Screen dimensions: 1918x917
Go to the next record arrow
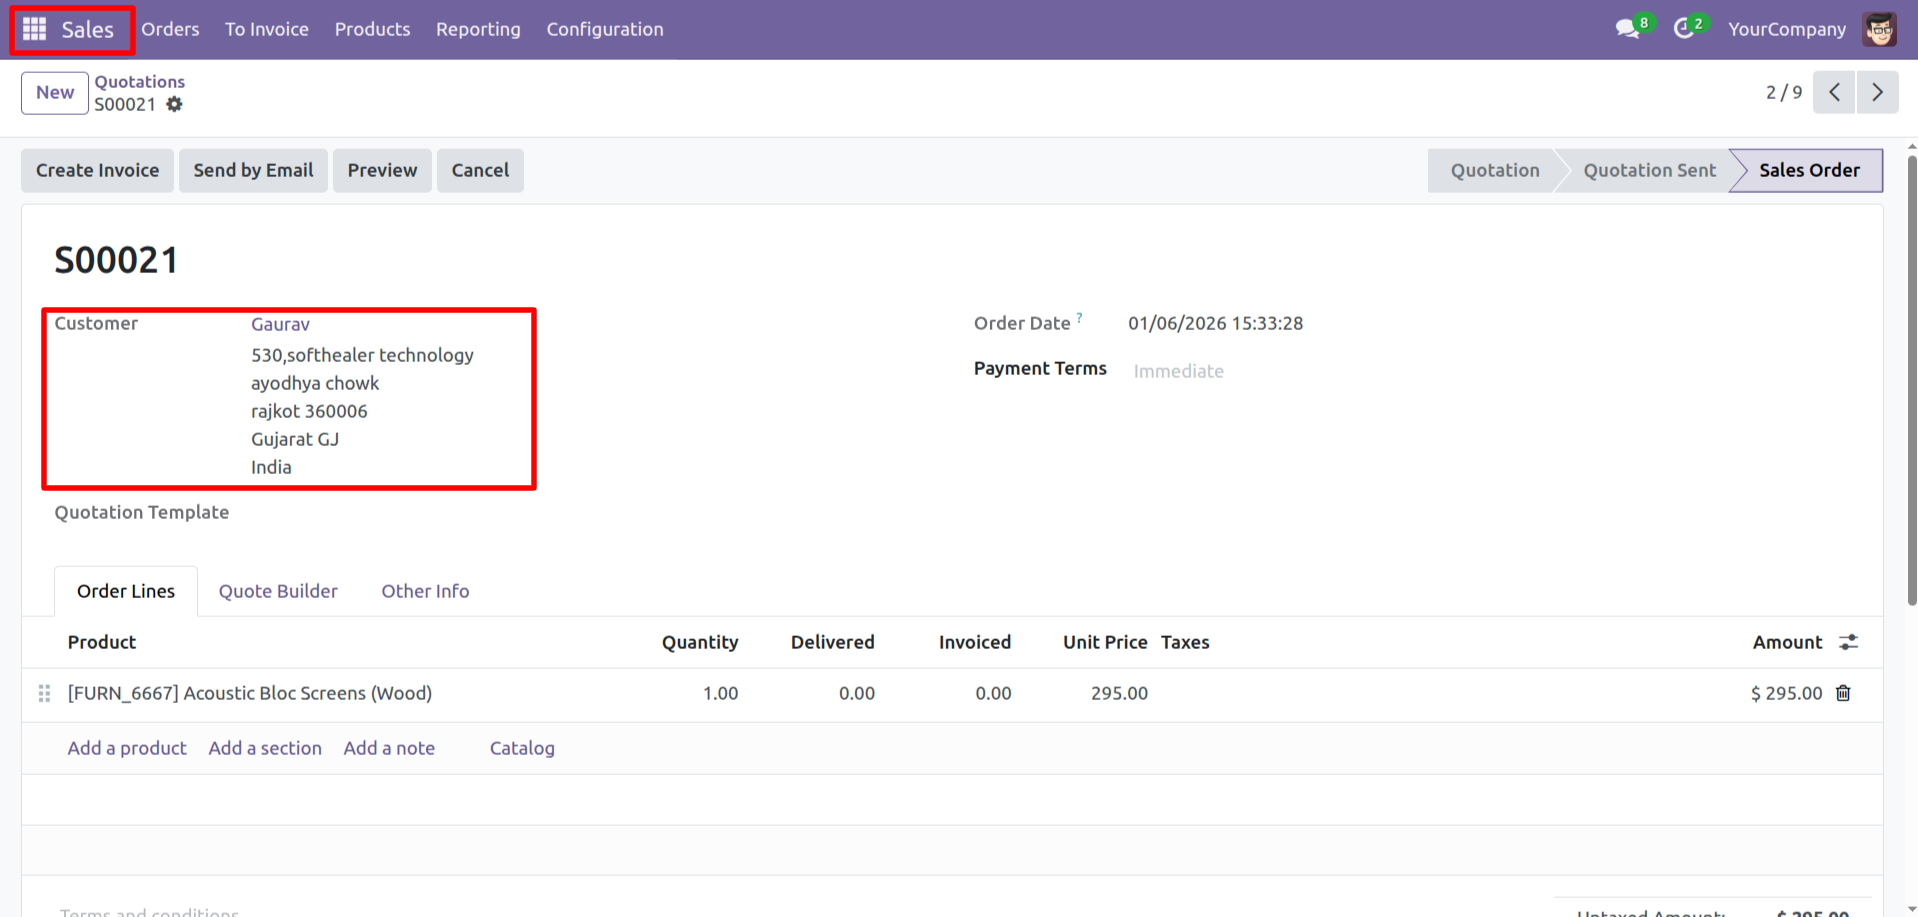[x=1877, y=92]
